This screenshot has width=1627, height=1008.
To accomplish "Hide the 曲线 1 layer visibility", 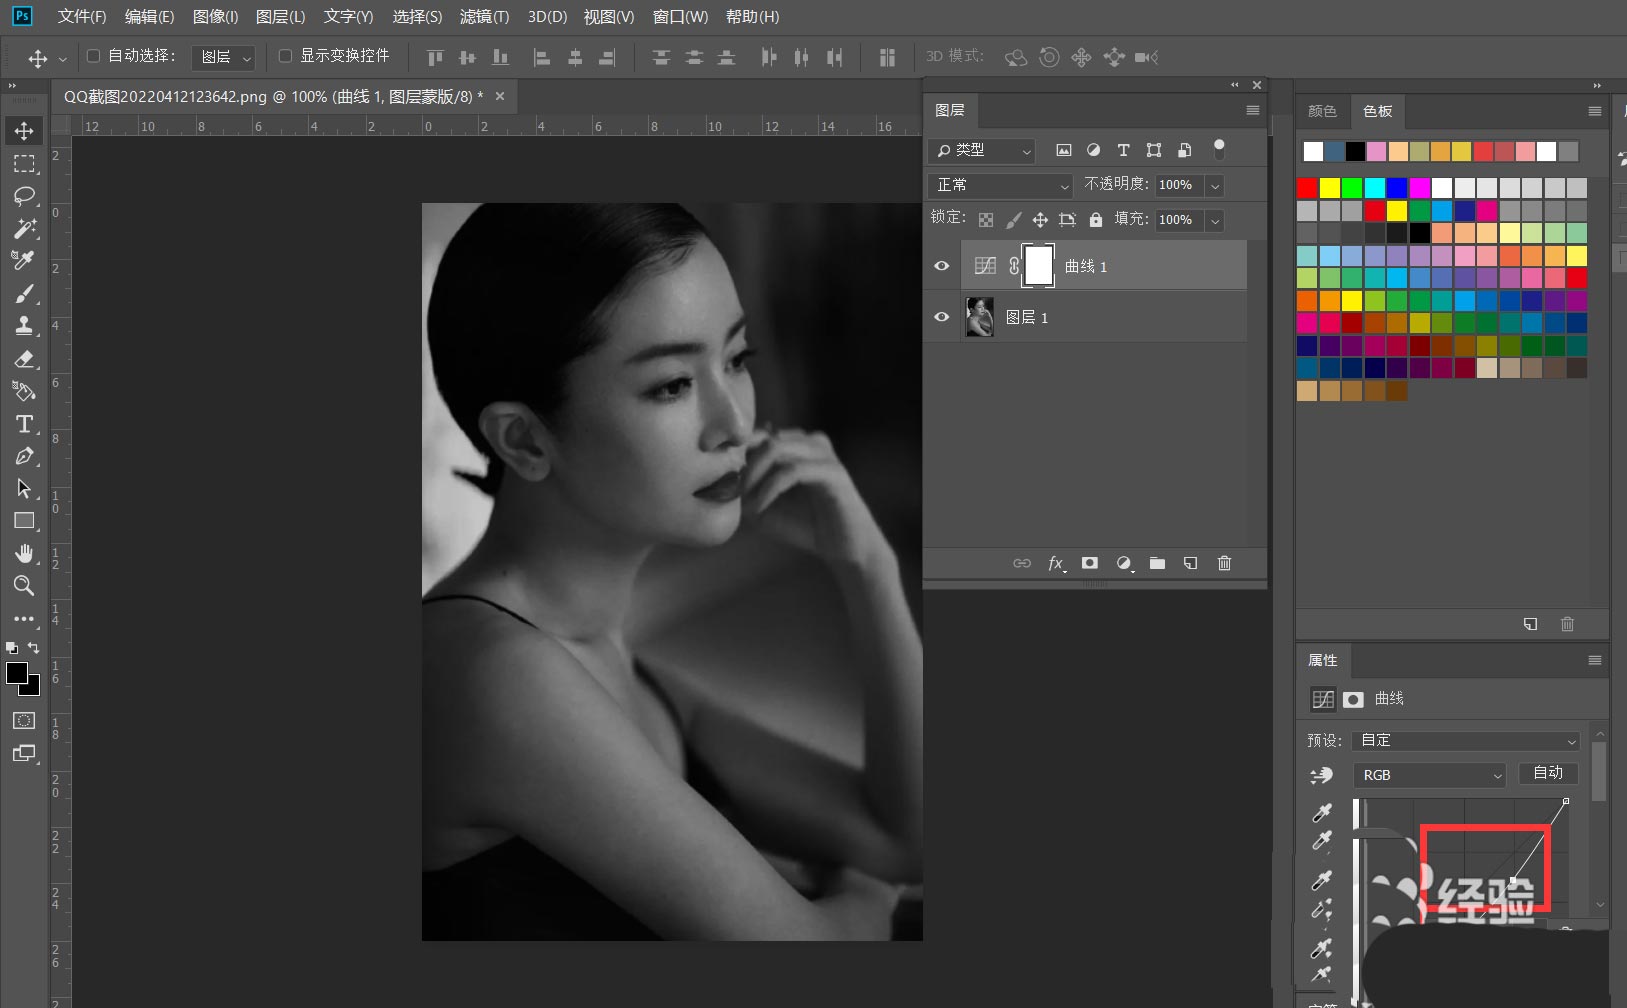I will tap(941, 266).
